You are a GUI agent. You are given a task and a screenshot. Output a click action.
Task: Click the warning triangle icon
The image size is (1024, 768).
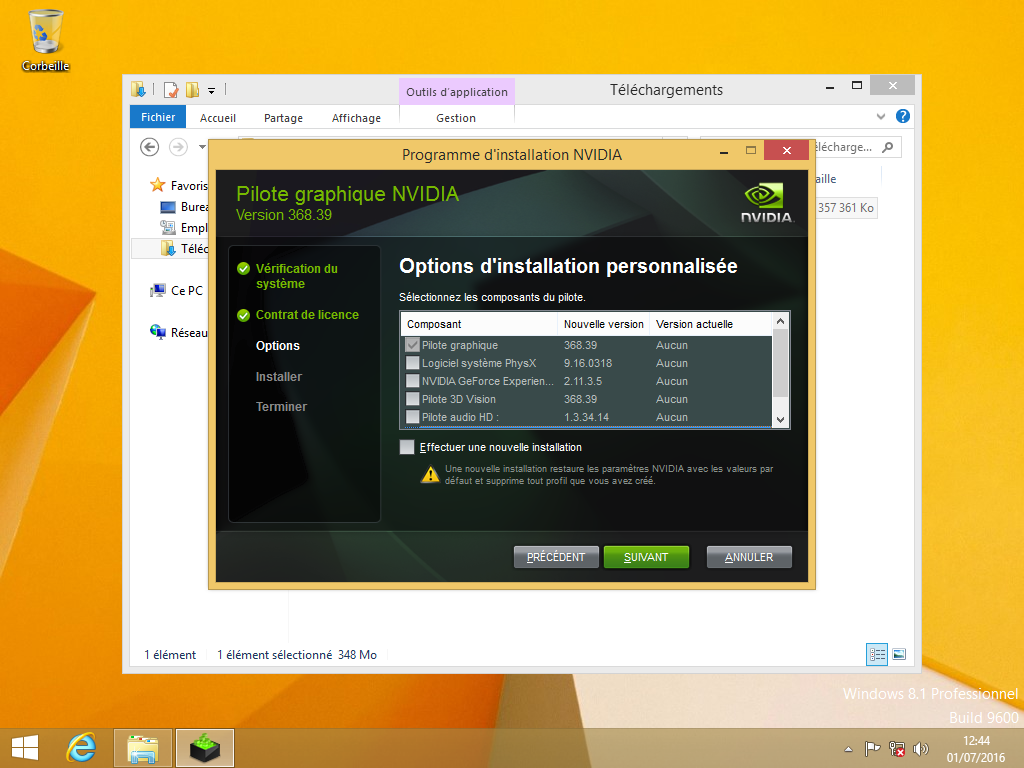[430, 475]
